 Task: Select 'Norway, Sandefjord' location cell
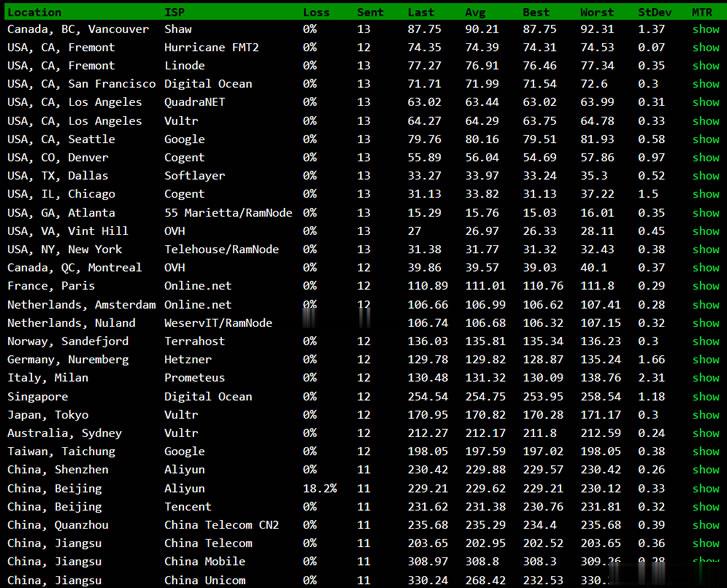pos(68,341)
